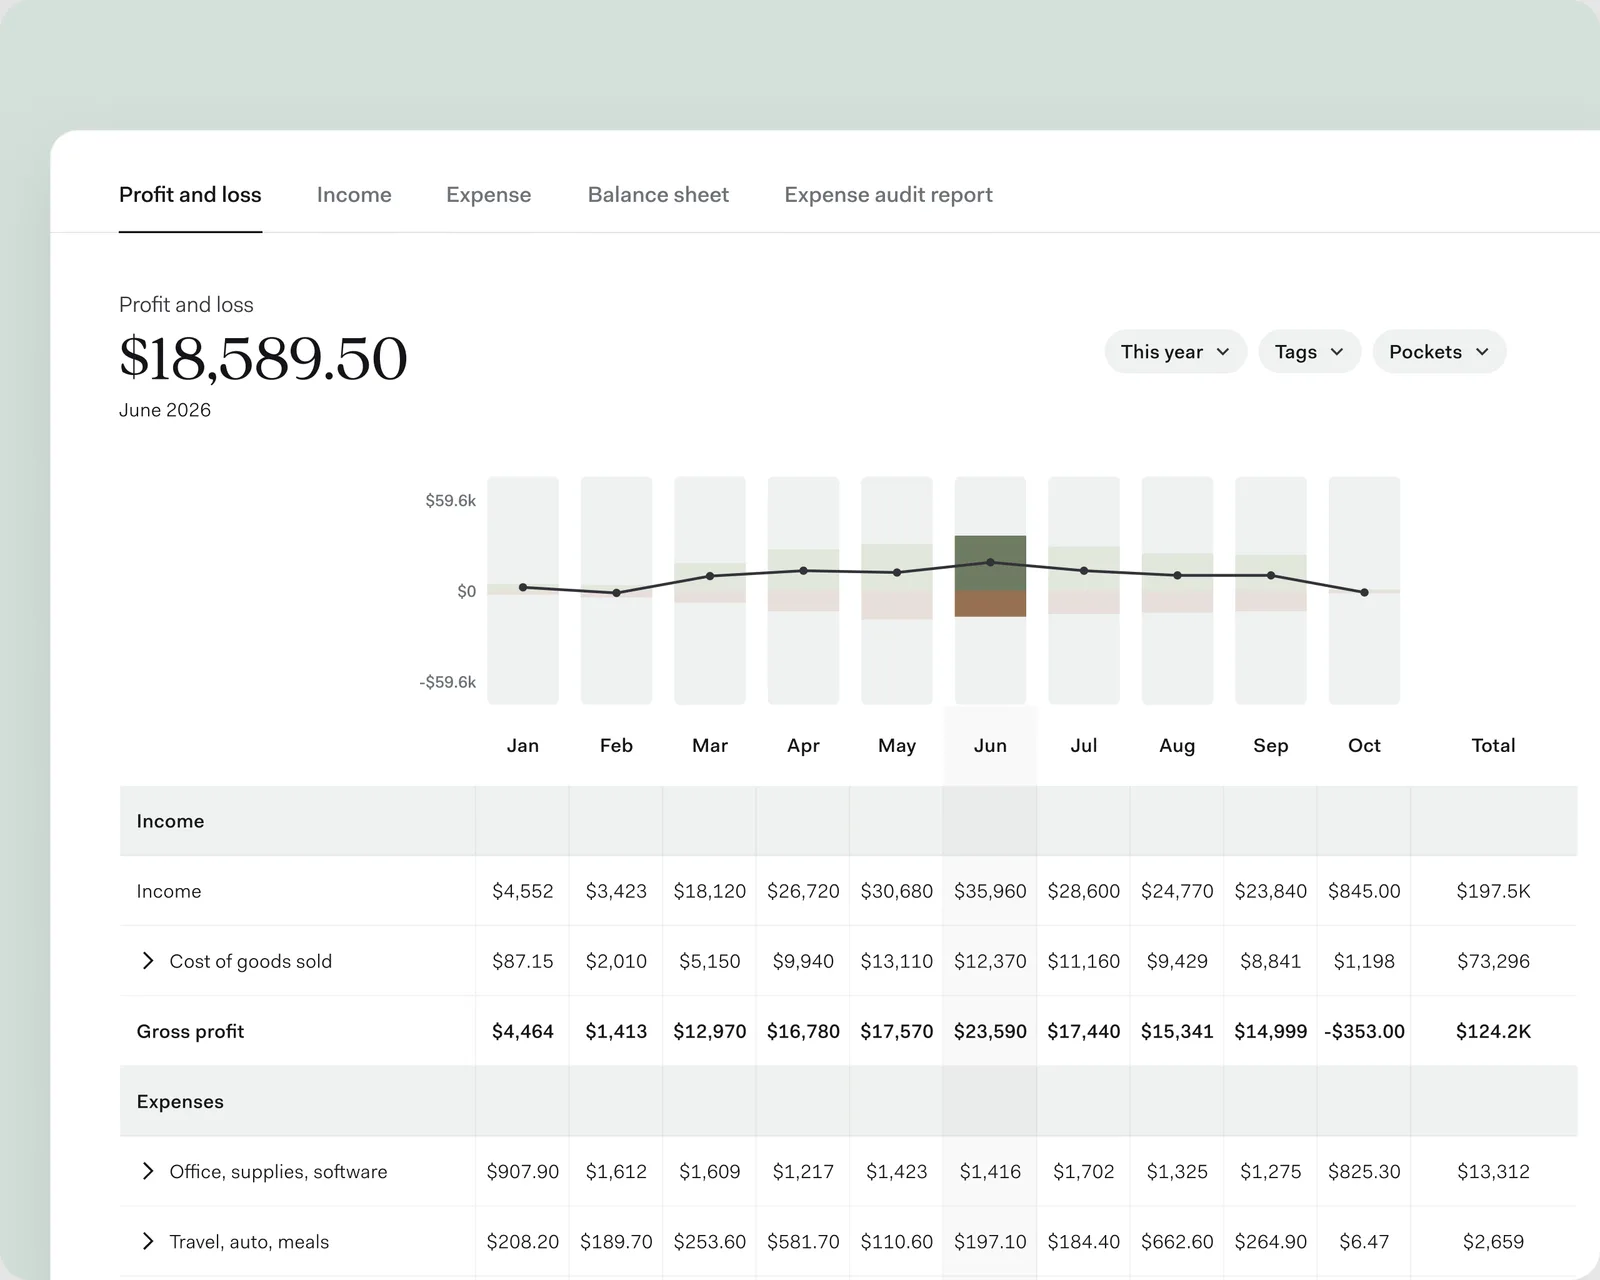Image resolution: width=1600 pixels, height=1280 pixels.
Task: Expand the Travel, auto, meals row
Action: tap(148, 1241)
